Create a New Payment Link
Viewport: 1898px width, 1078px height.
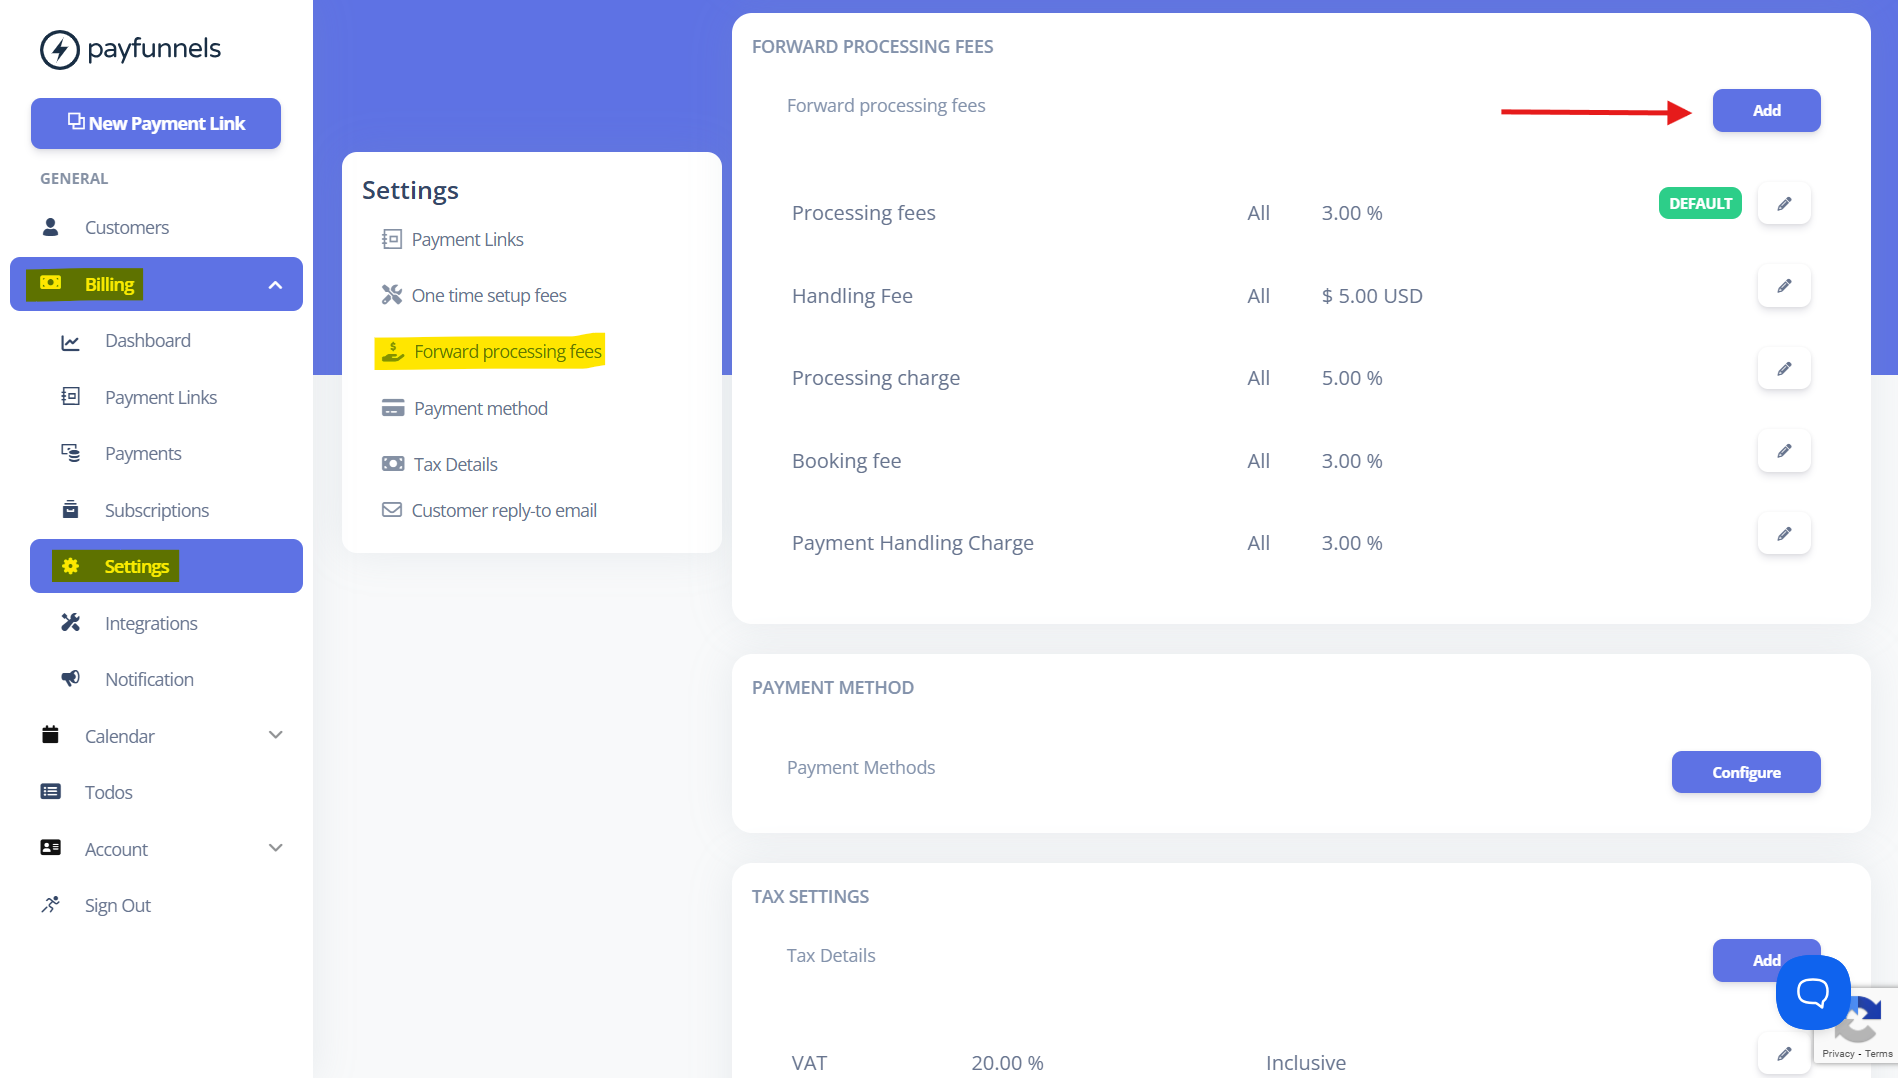point(156,123)
